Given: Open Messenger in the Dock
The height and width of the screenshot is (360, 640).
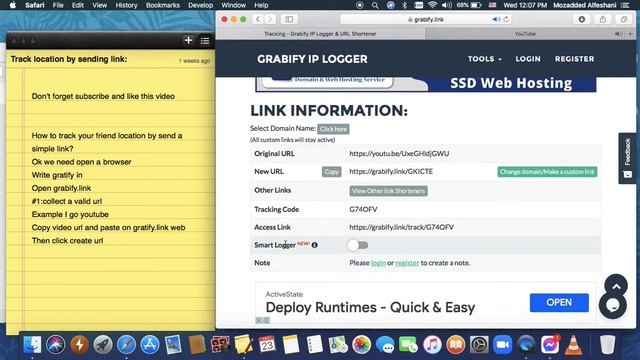Looking at the screenshot, I should click(x=550, y=345).
